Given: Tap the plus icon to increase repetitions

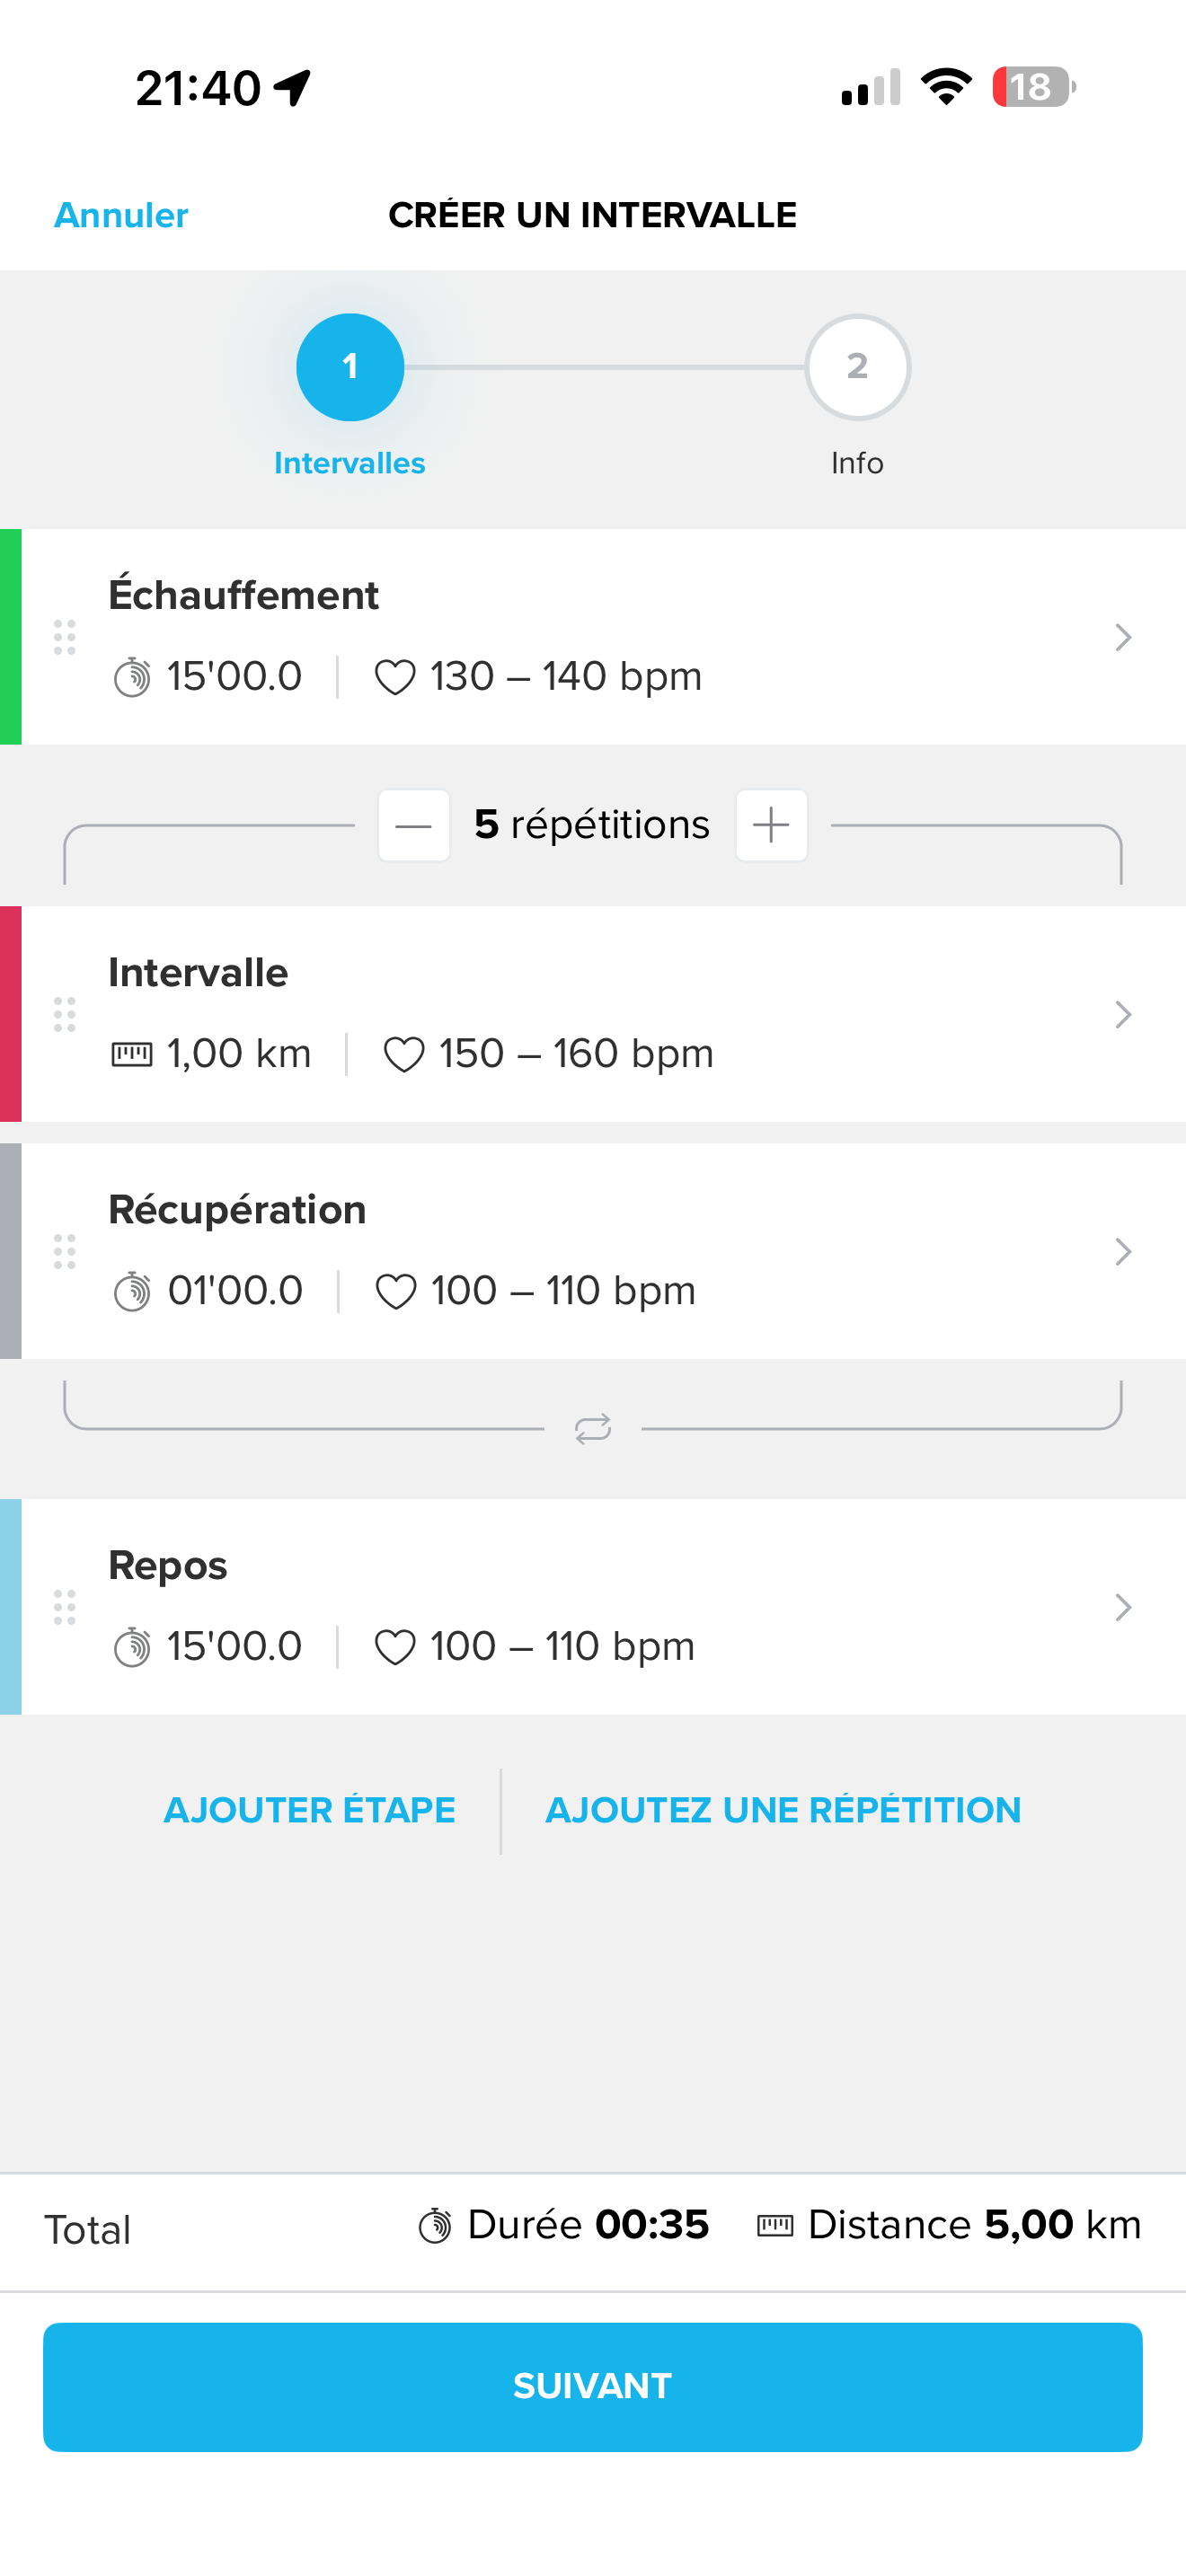Looking at the screenshot, I should click(x=771, y=825).
